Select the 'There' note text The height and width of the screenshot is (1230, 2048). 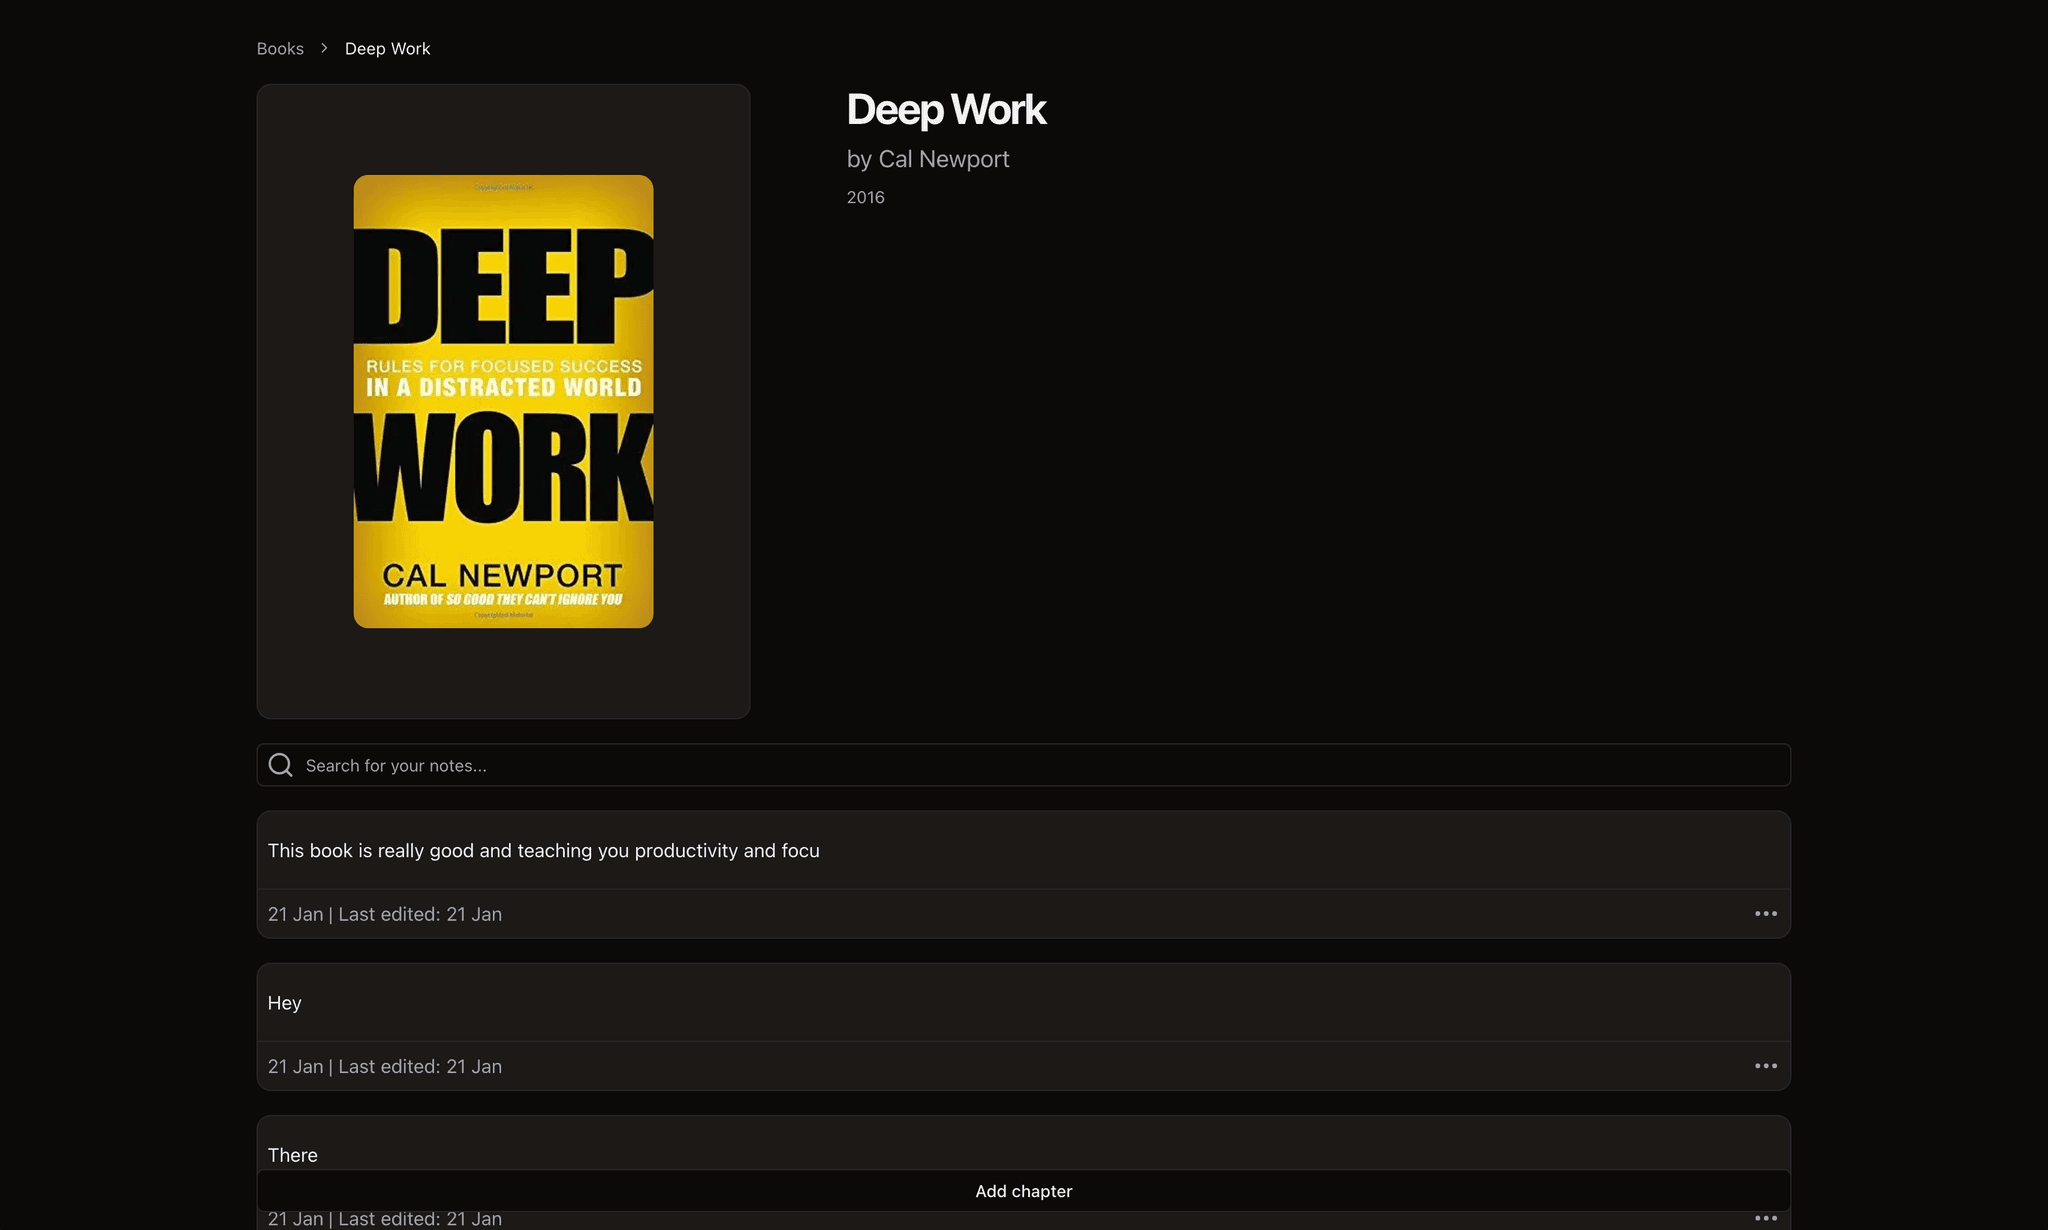click(293, 1155)
